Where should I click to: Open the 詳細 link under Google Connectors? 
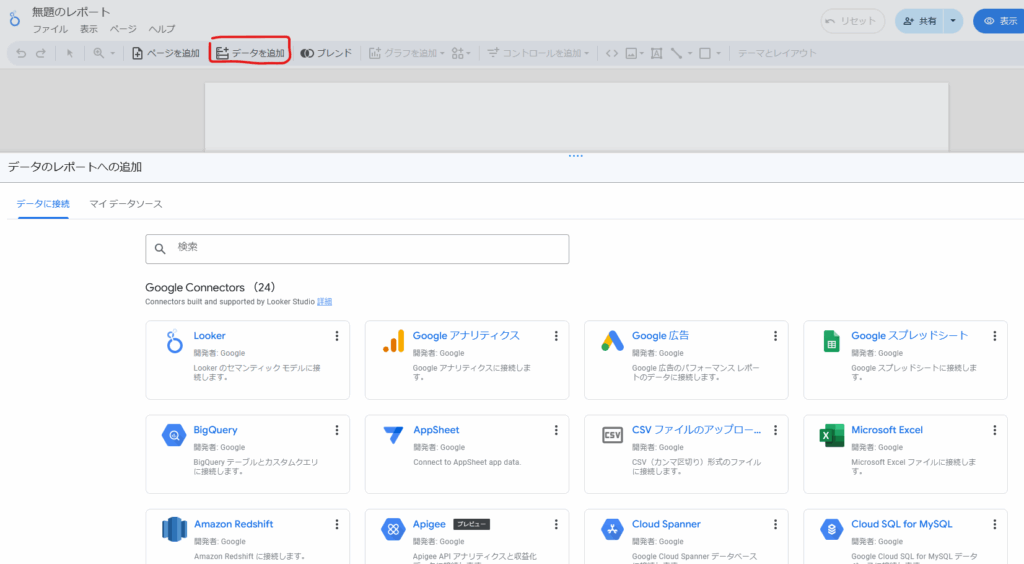pos(324,301)
